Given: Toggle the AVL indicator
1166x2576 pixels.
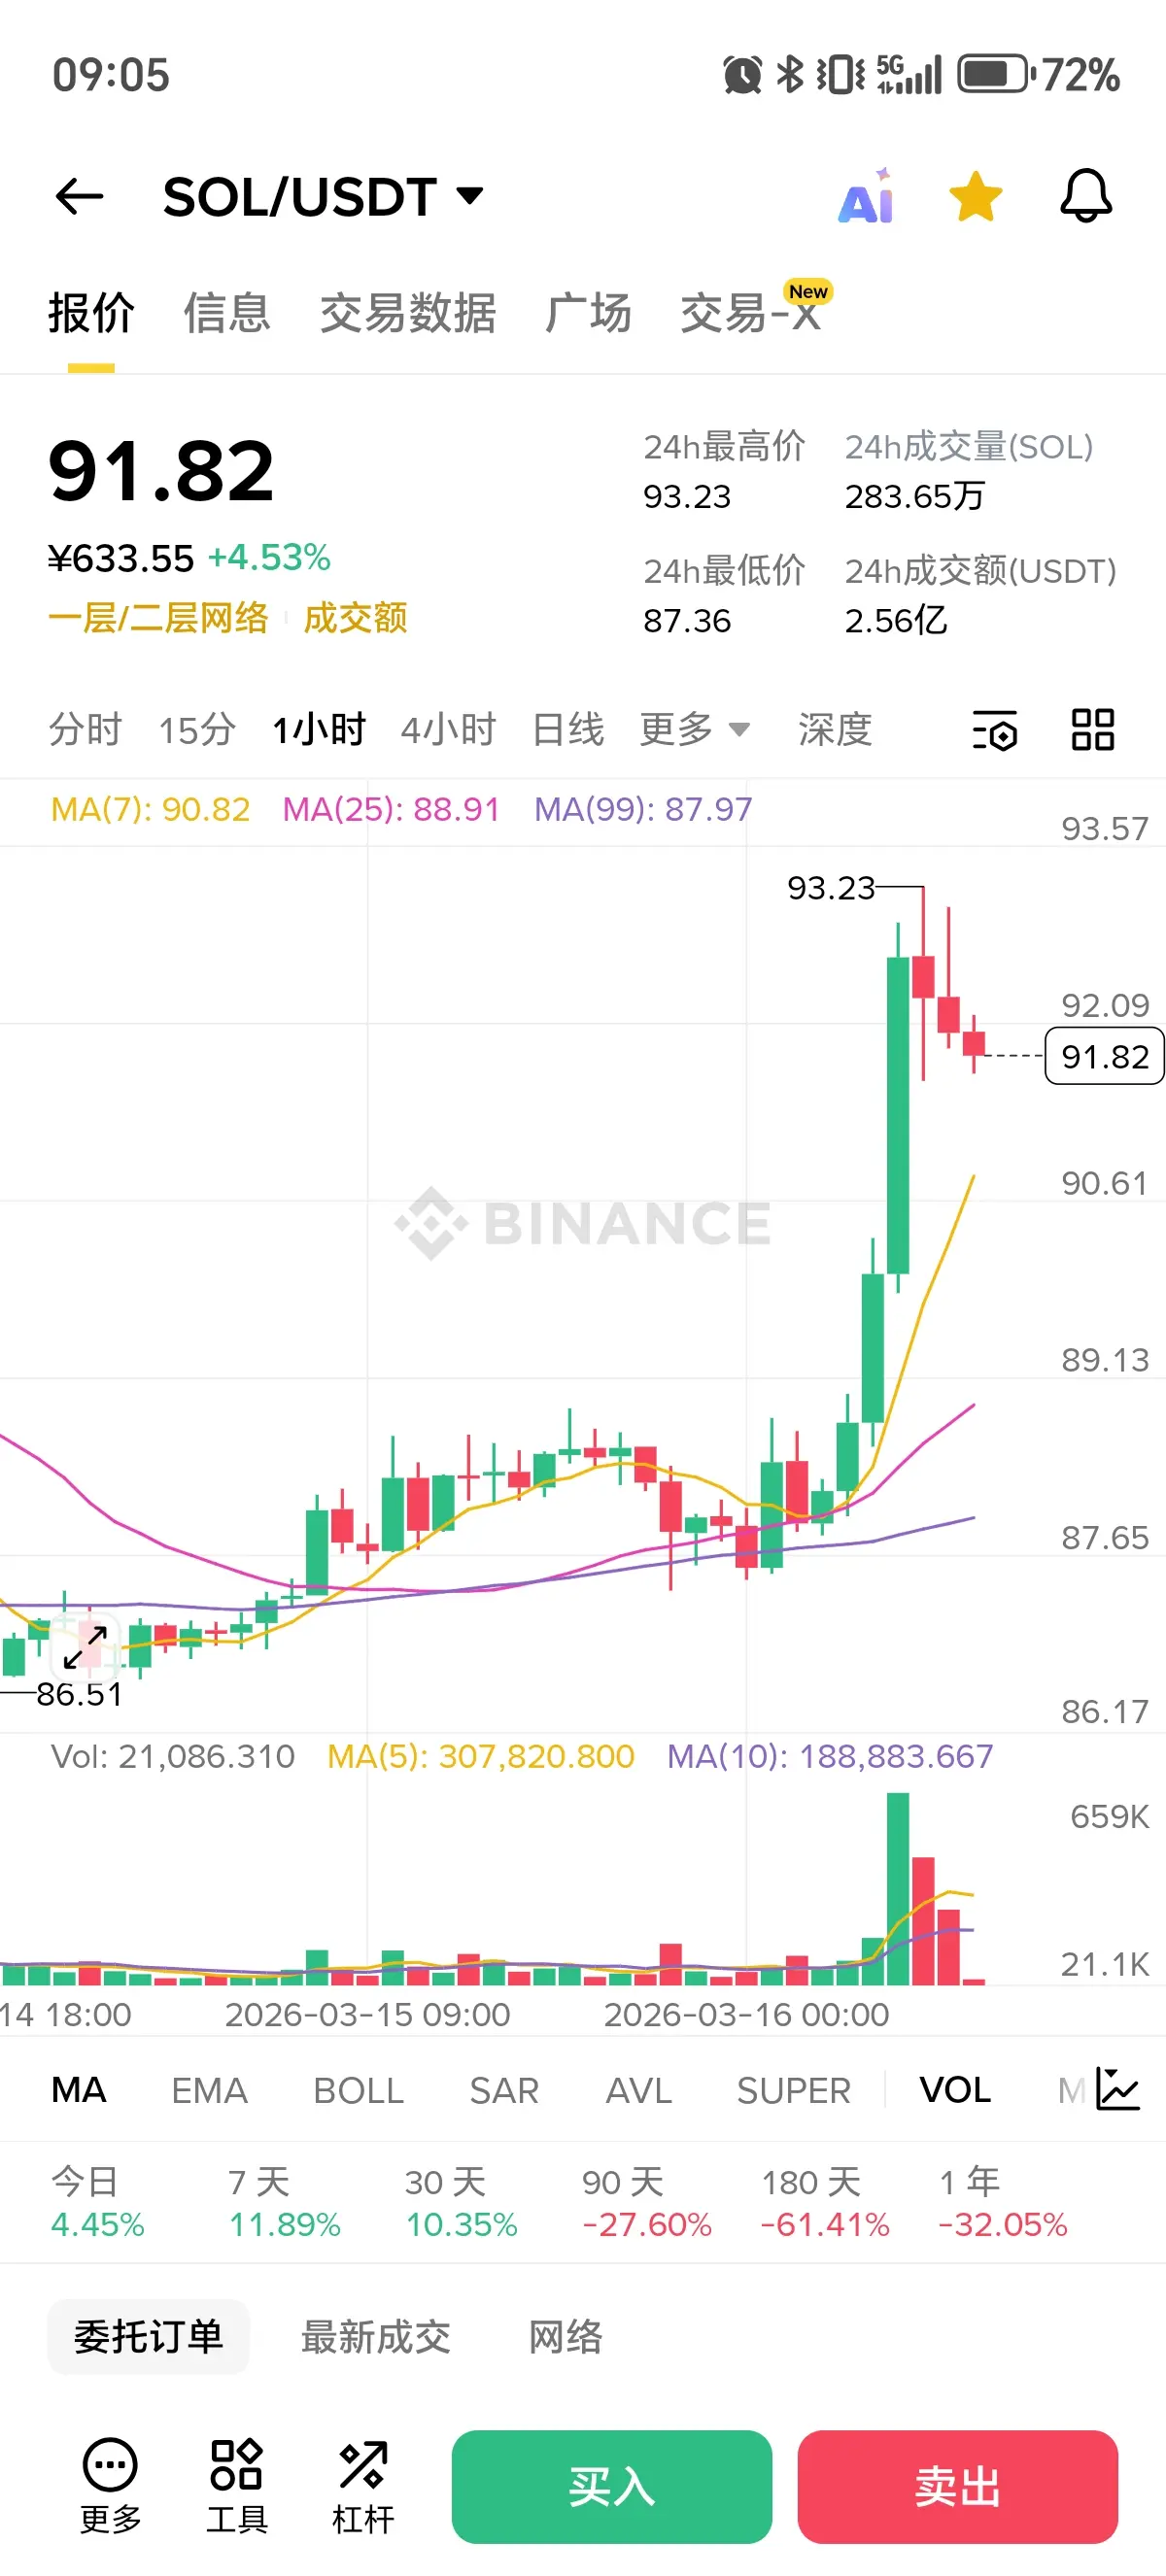Looking at the screenshot, I should (639, 2090).
